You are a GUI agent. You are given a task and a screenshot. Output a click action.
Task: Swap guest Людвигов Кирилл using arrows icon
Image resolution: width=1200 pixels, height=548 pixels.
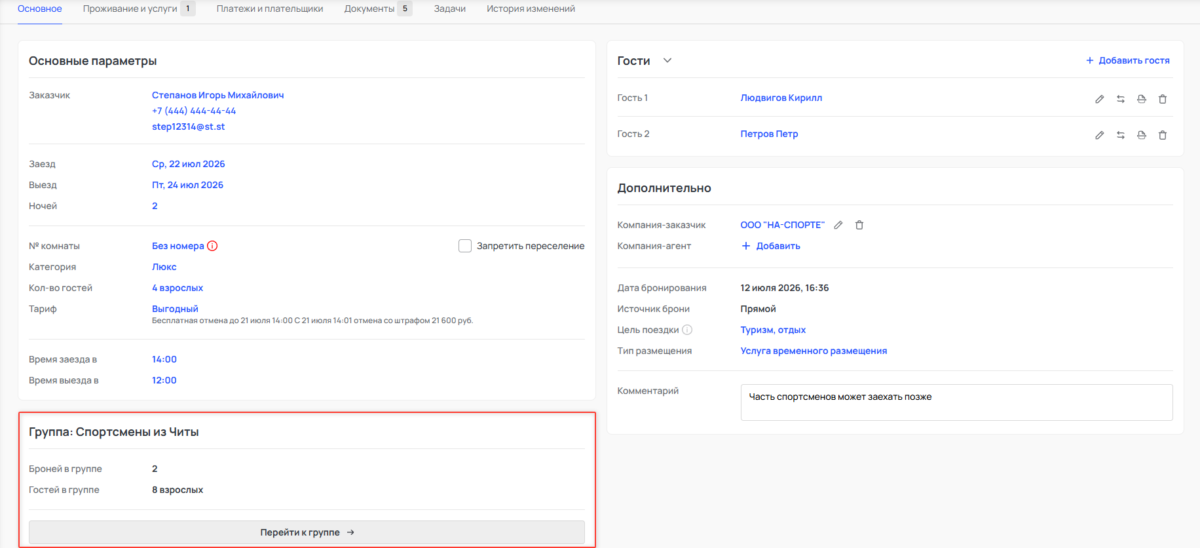click(1120, 99)
